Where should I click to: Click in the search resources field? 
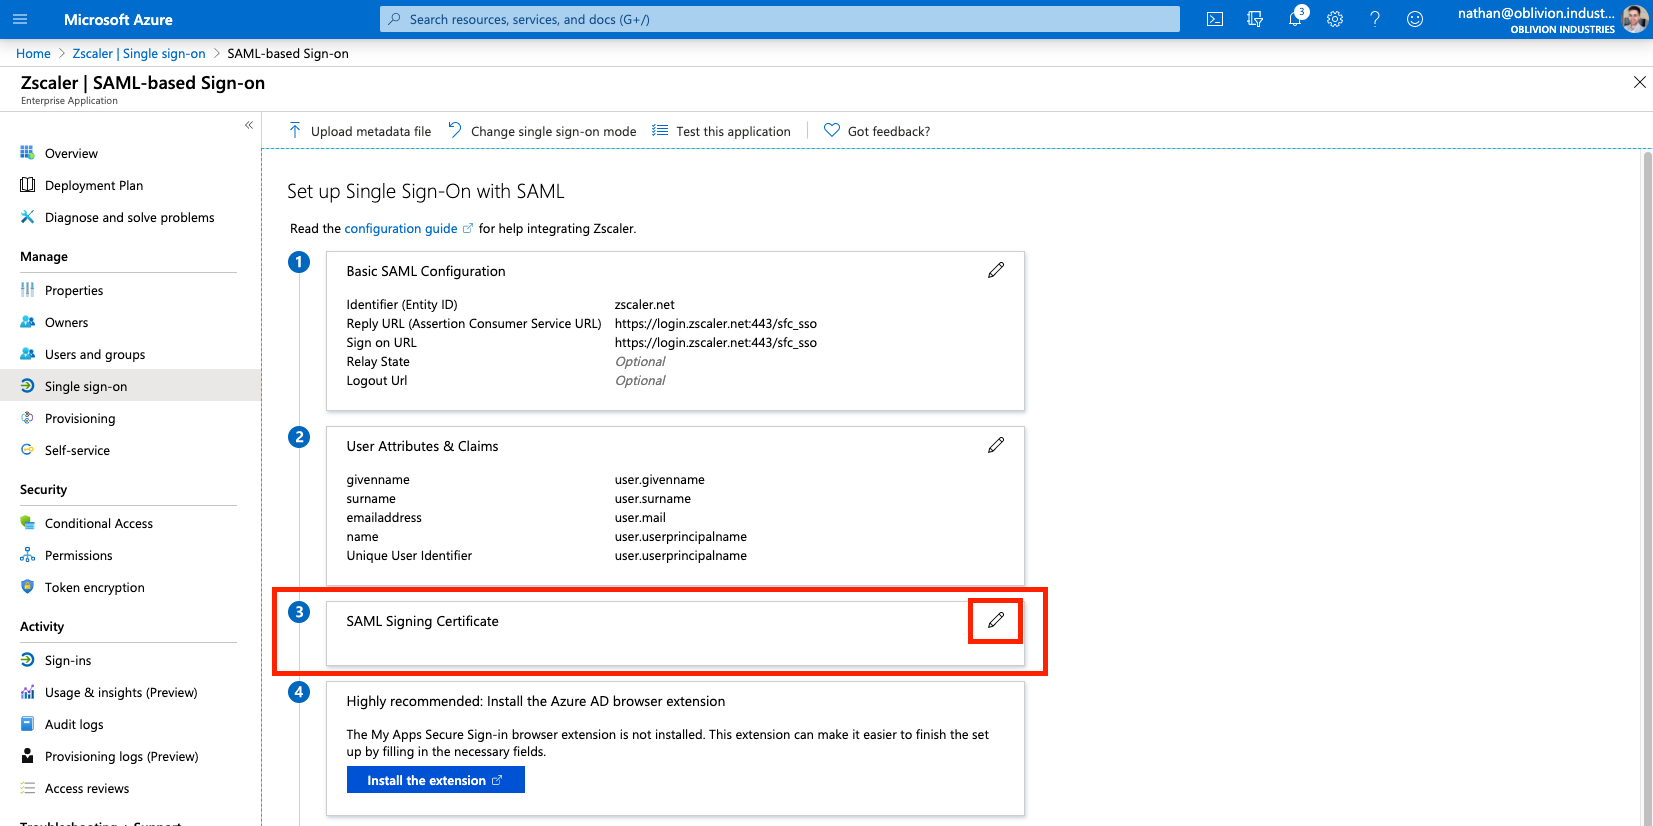[x=780, y=19]
